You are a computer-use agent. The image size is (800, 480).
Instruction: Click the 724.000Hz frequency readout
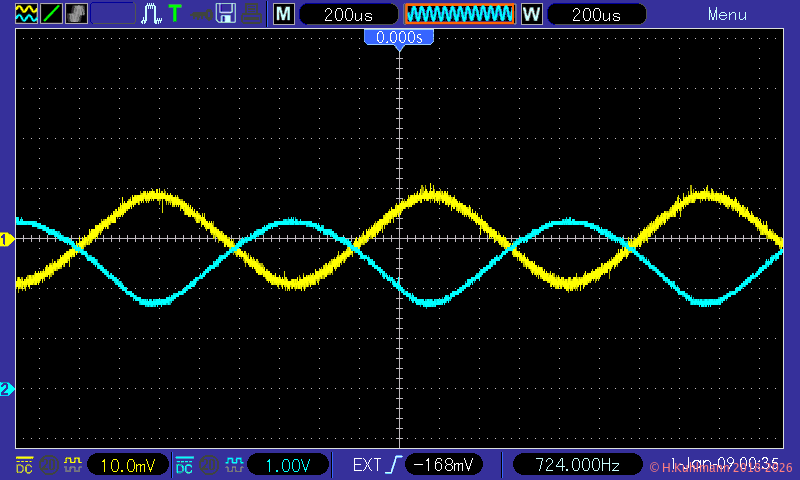(x=575, y=465)
